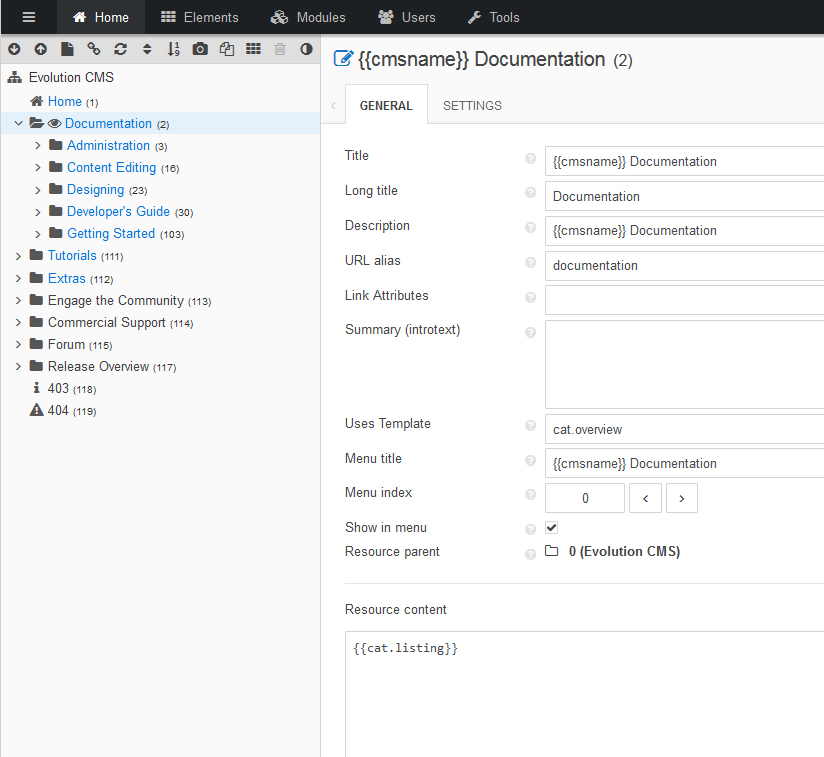
Task: Open elements grid icon in tree toolbar
Action: click(253, 49)
